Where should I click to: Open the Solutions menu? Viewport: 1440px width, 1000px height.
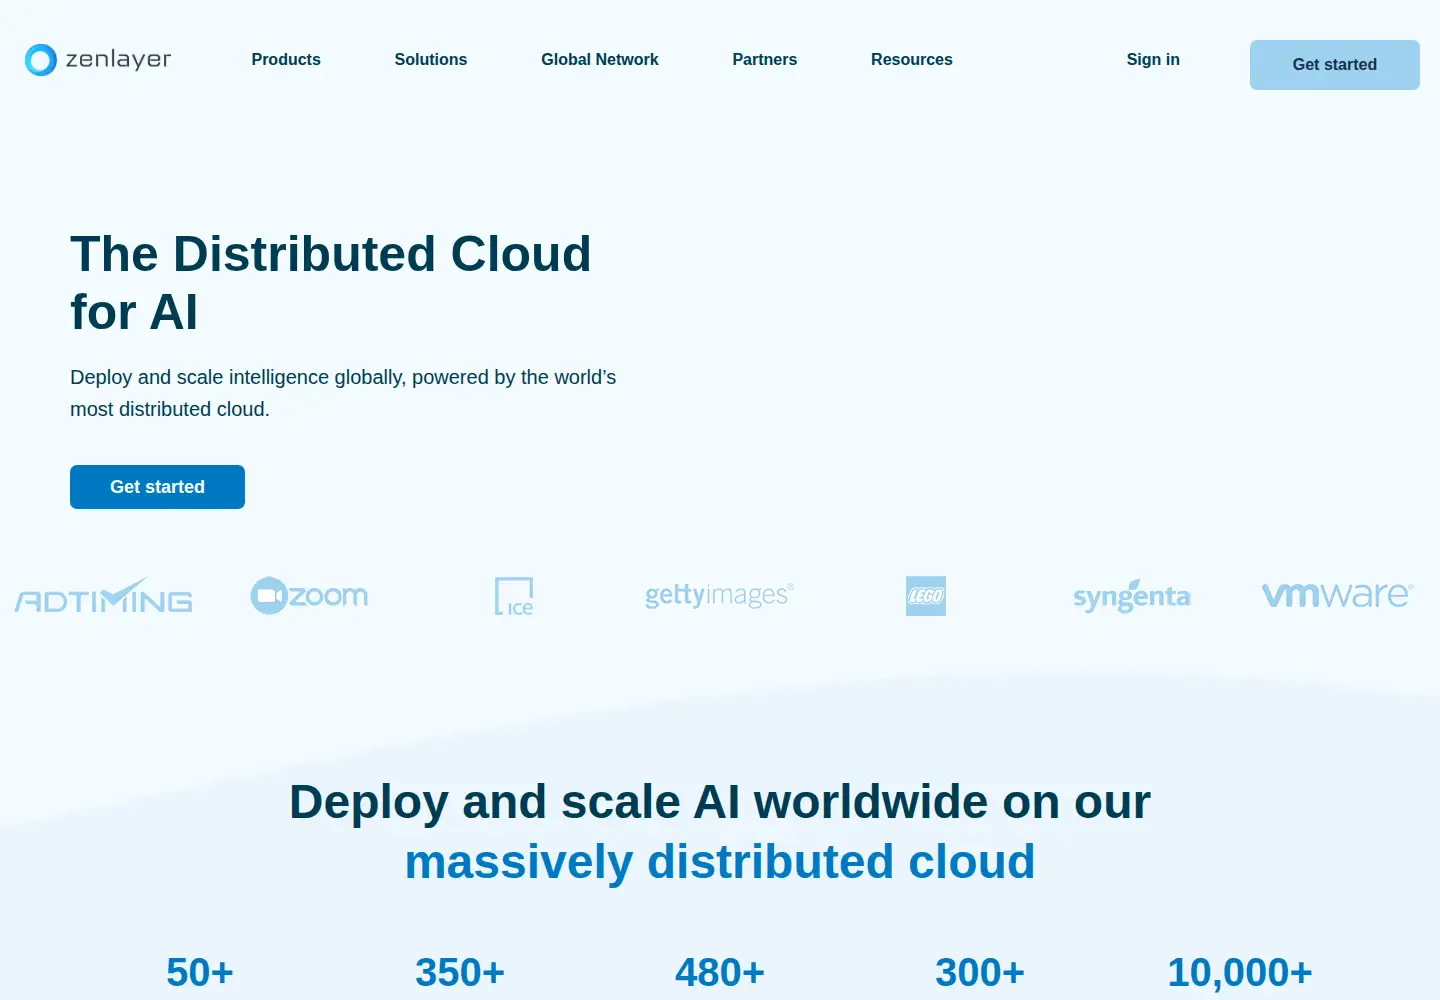pos(431,60)
